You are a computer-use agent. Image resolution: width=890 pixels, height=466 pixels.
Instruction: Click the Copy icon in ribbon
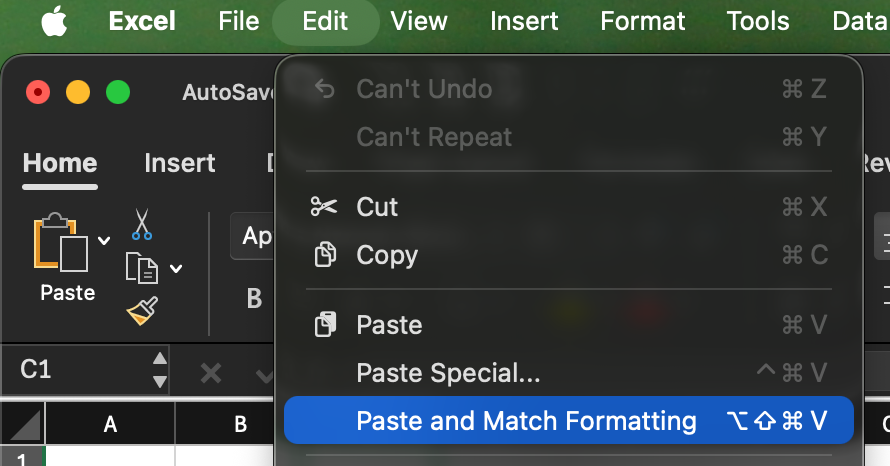(141, 267)
